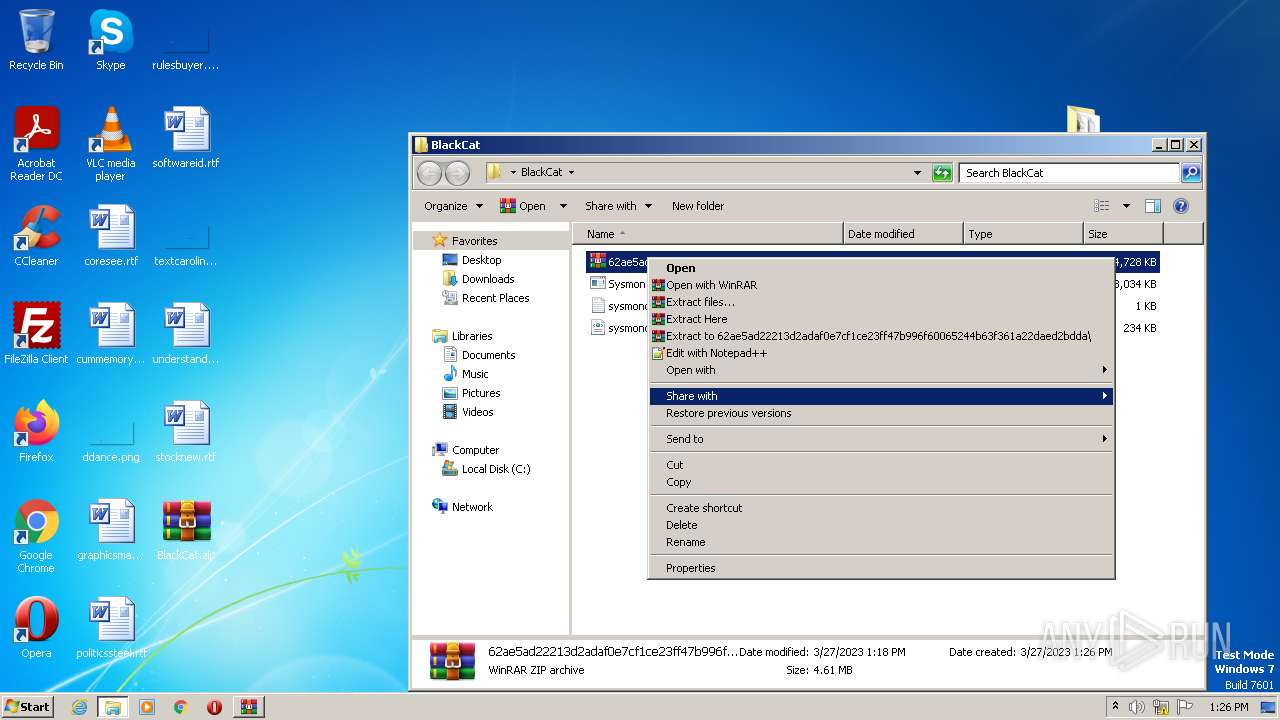Launch FileZilla Client shortcut
The width and height of the screenshot is (1280, 720).
[x=36, y=334]
